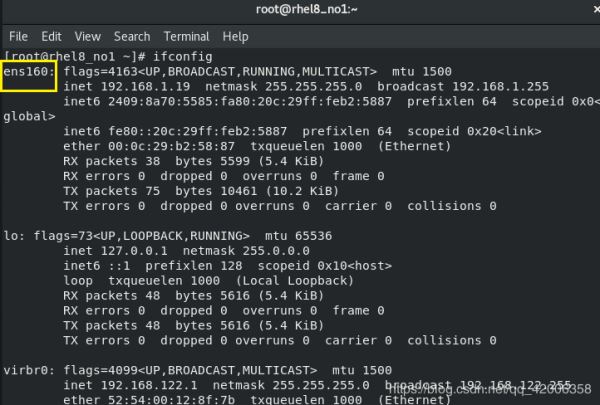Open the Edit menu
Screen dimensions: 600x405
[51, 37]
